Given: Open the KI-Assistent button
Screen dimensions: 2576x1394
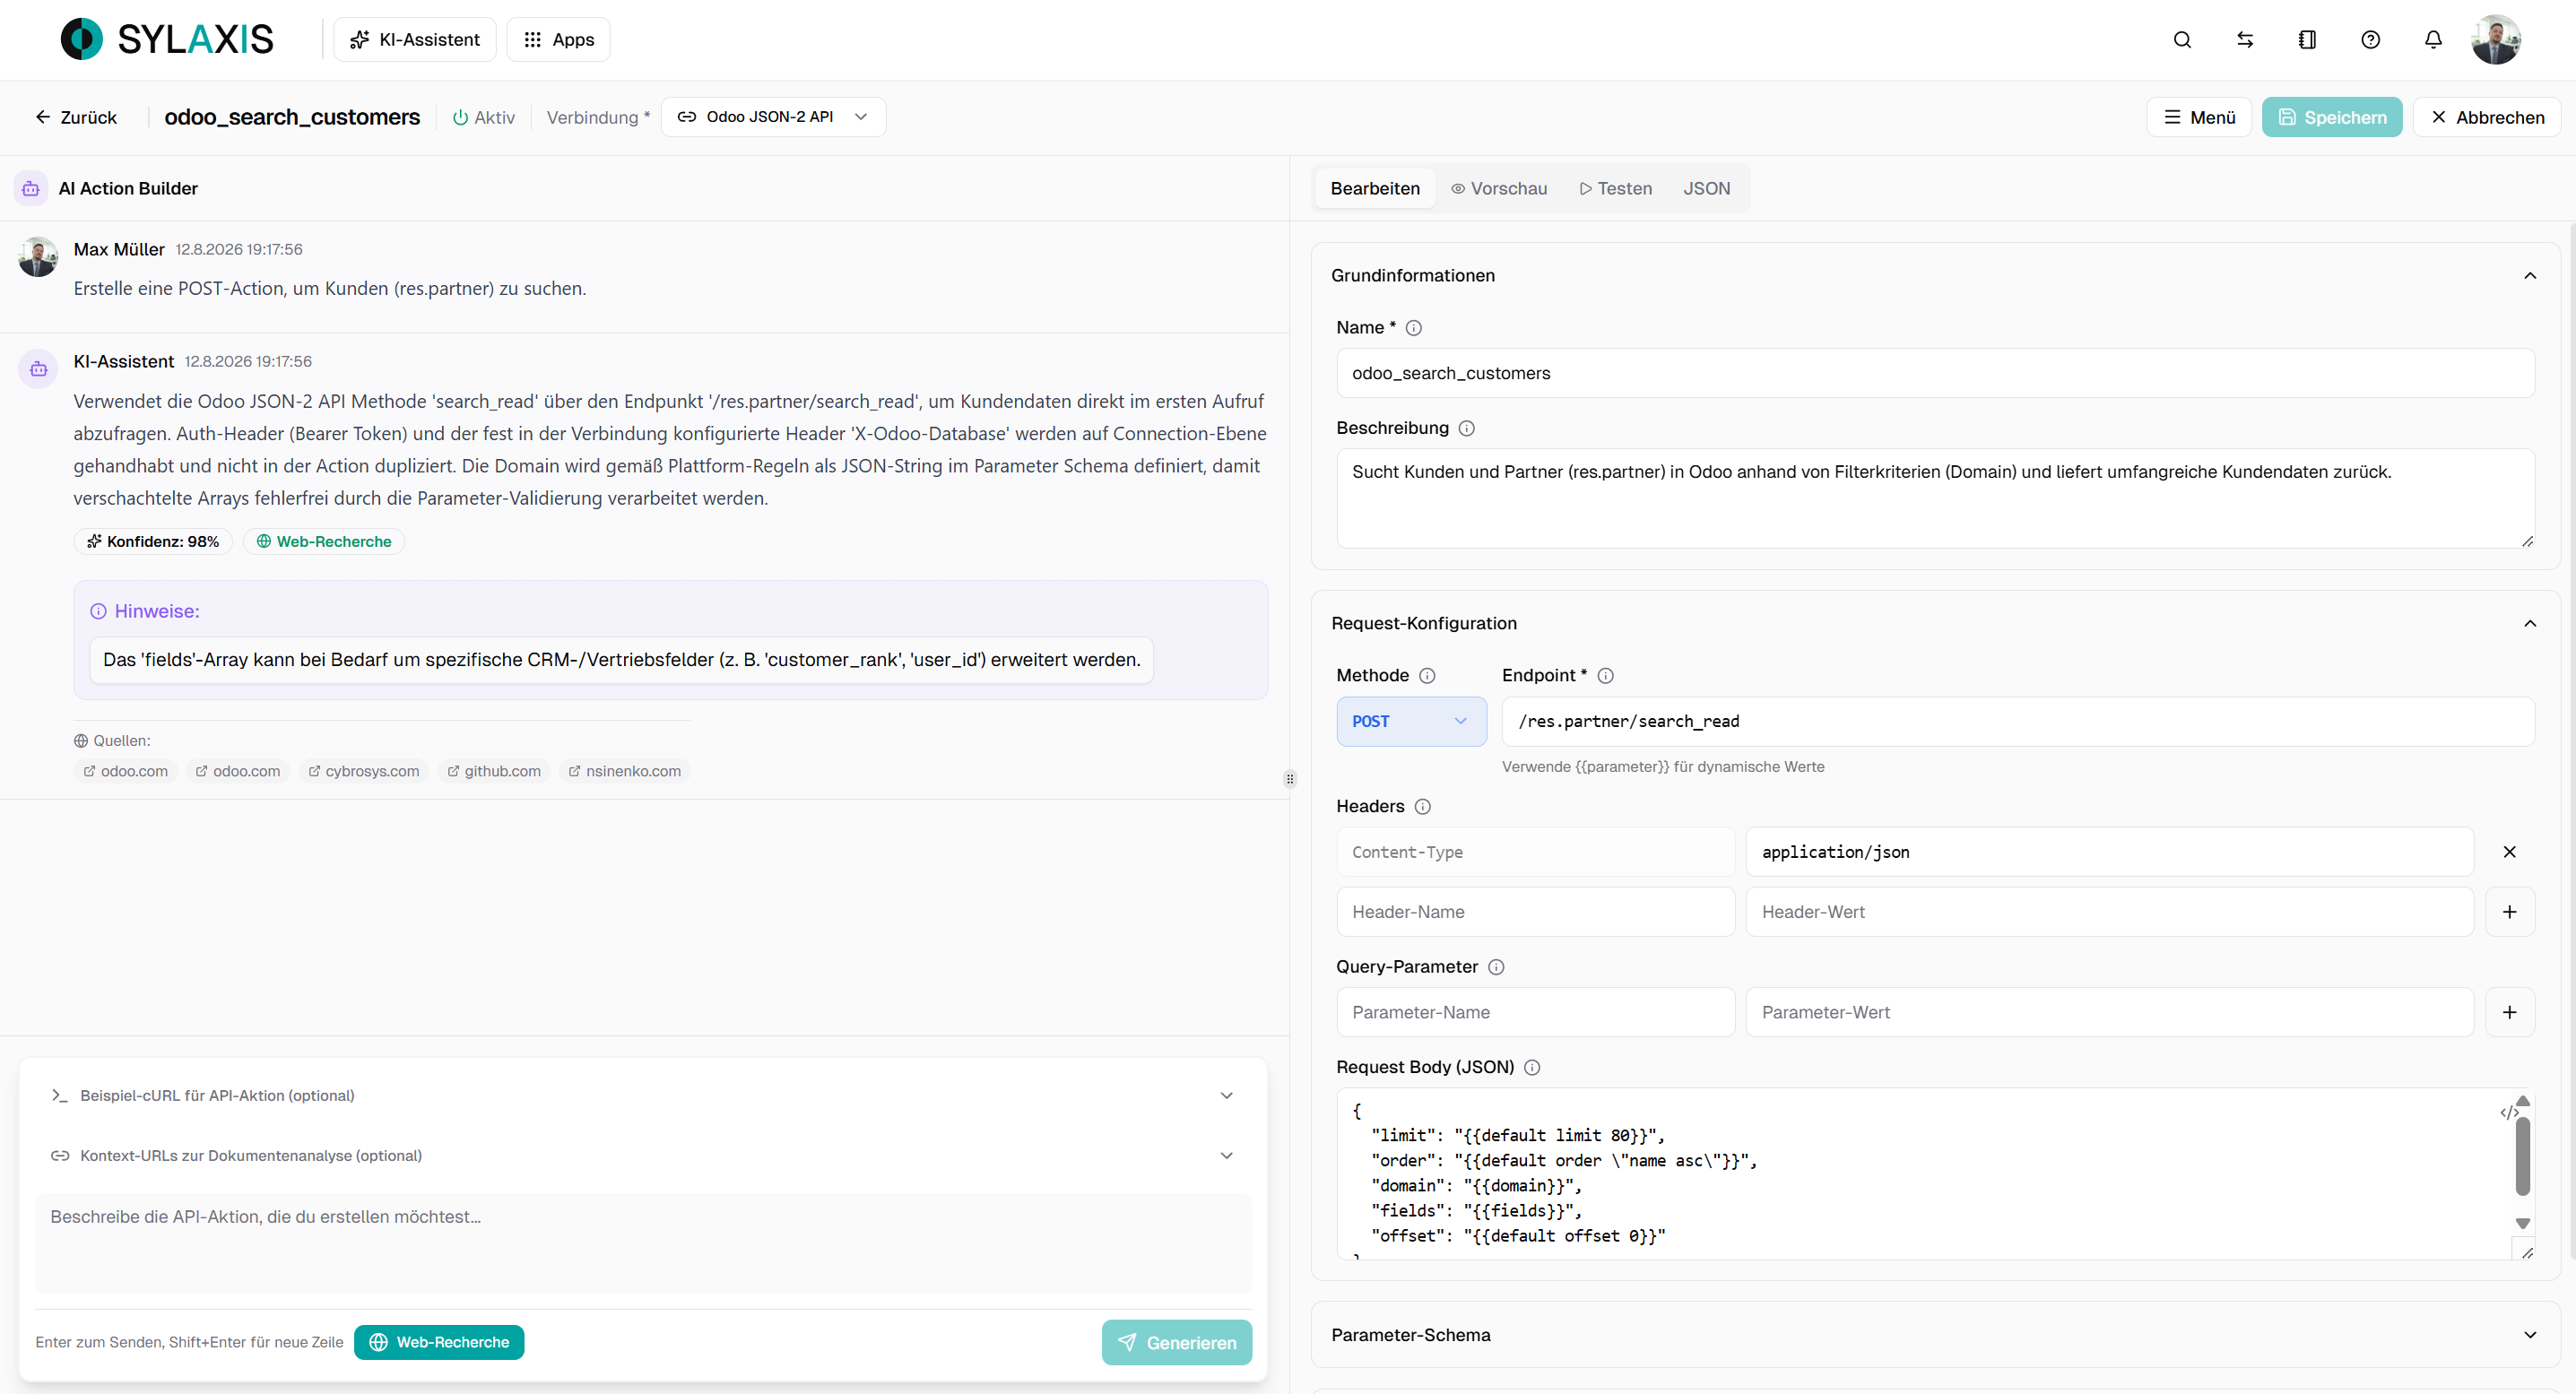Looking at the screenshot, I should (x=415, y=40).
